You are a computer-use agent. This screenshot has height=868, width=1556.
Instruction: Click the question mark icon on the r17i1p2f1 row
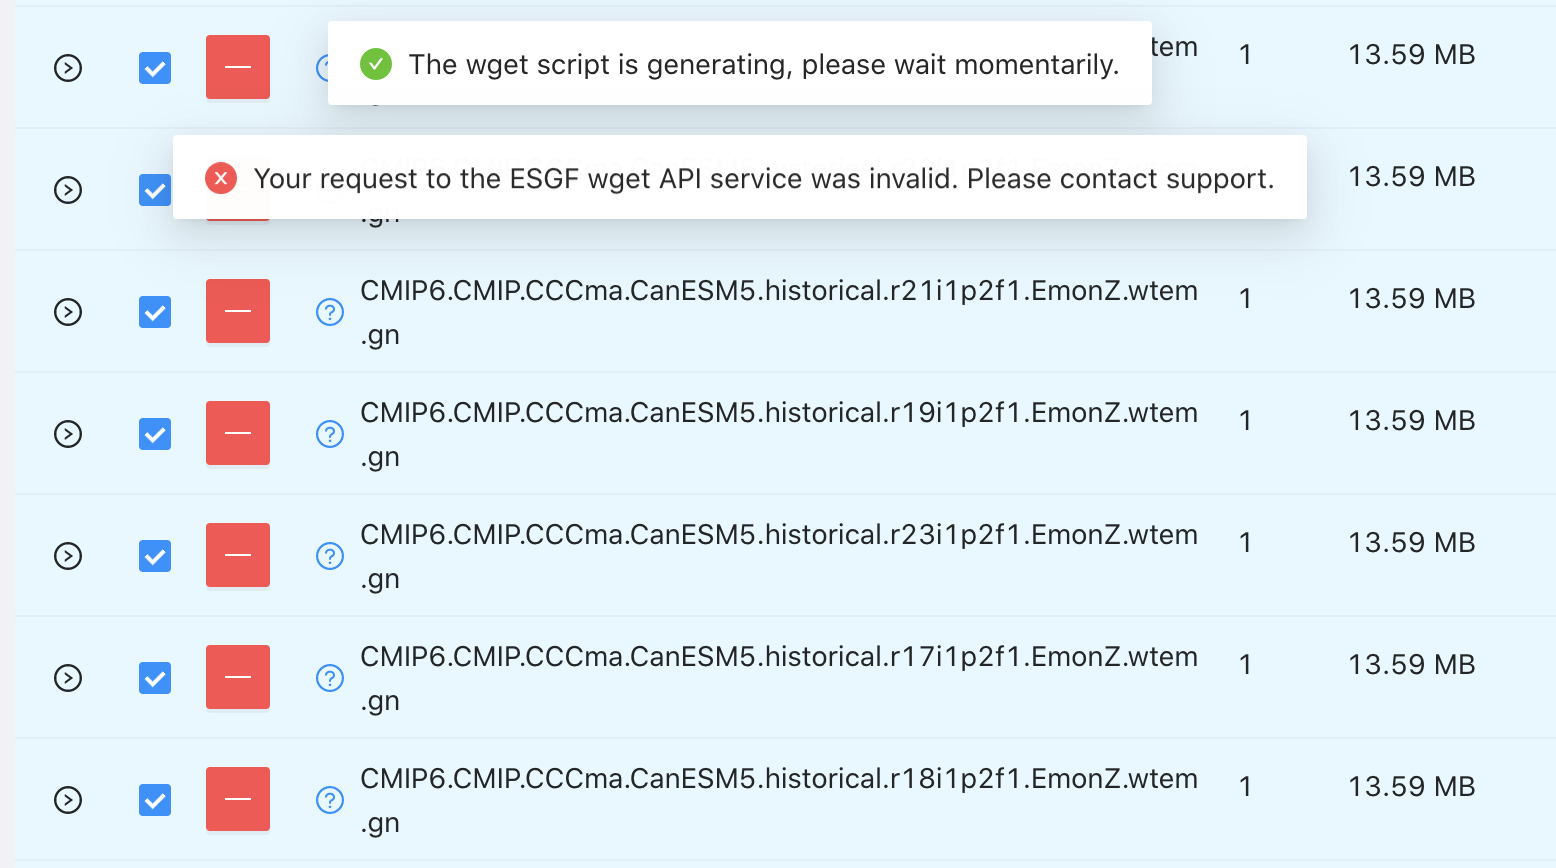click(x=330, y=677)
